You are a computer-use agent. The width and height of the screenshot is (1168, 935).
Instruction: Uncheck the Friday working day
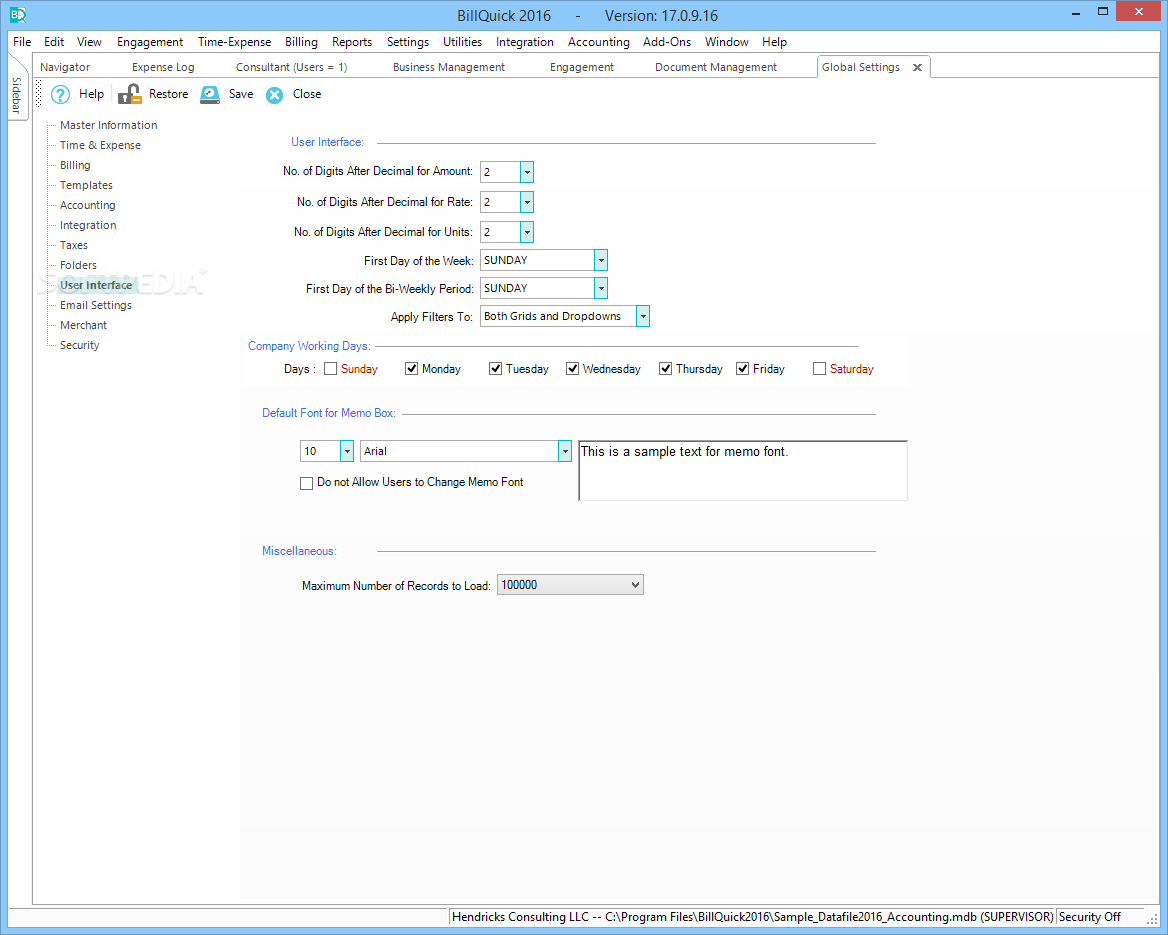coord(742,369)
